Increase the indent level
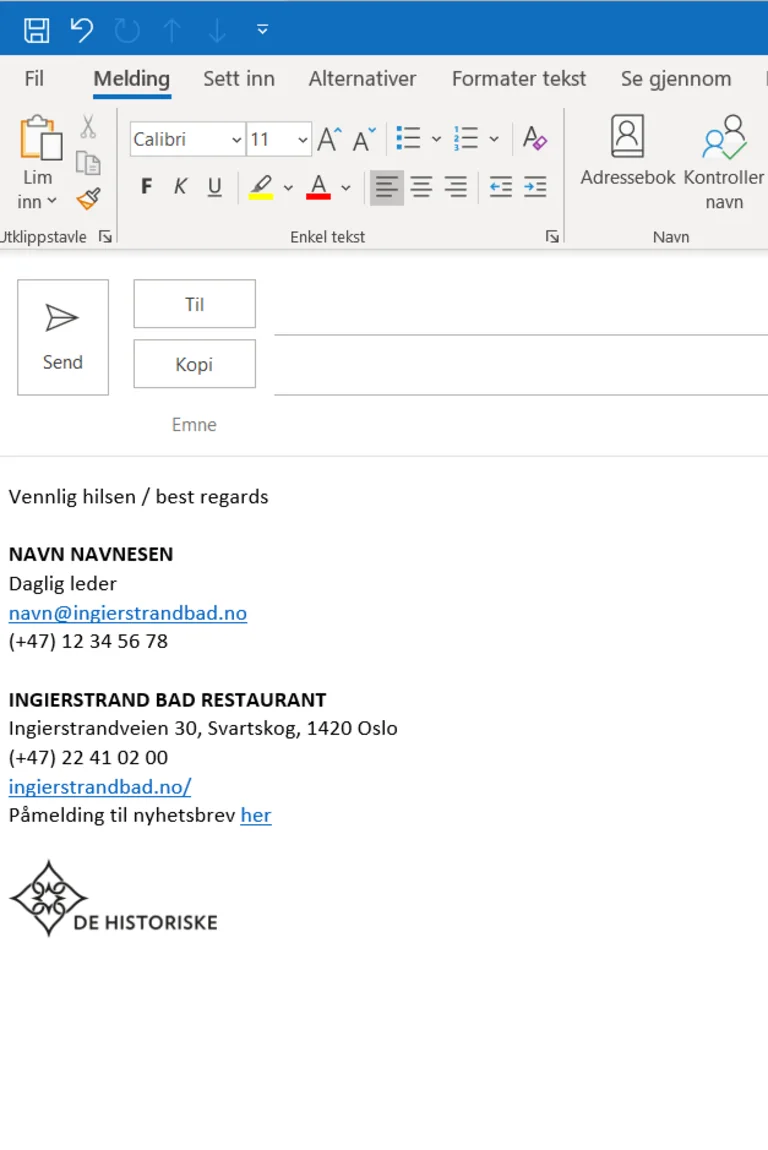Image resolution: width=768 pixels, height=1150 pixels. (x=535, y=186)
